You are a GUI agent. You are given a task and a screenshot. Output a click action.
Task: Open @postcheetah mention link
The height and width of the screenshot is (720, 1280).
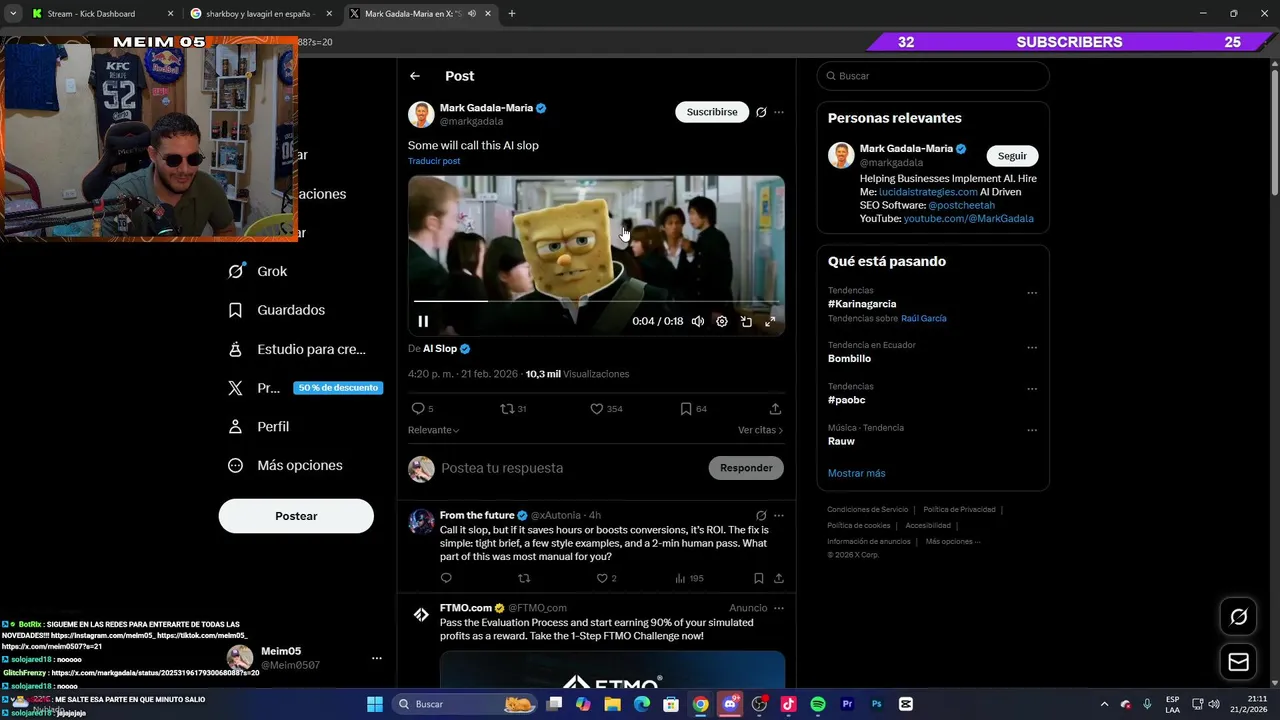(x=961, y=205)
